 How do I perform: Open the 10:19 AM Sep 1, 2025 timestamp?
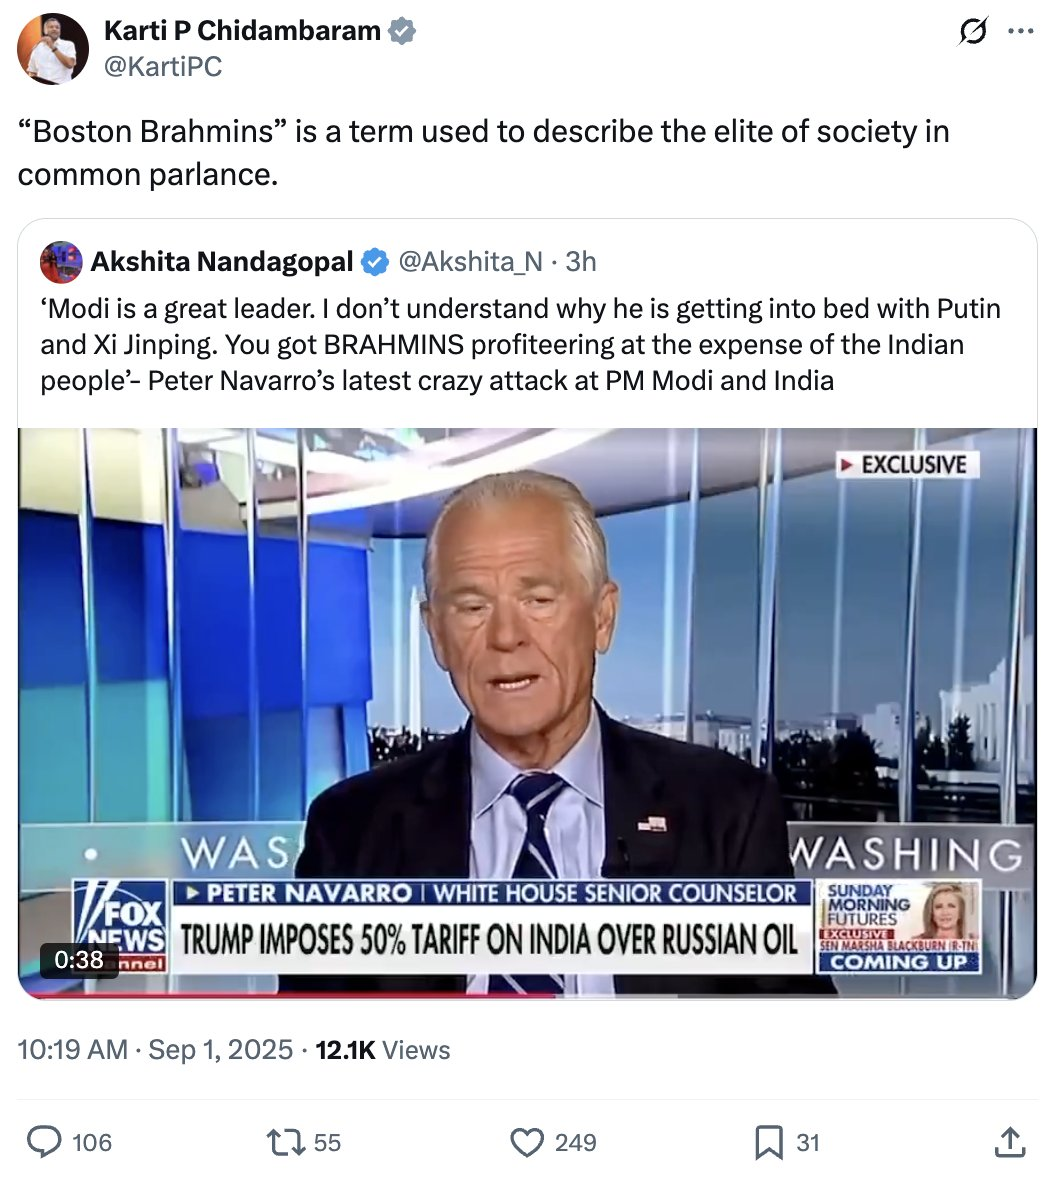coord(155,1050)
